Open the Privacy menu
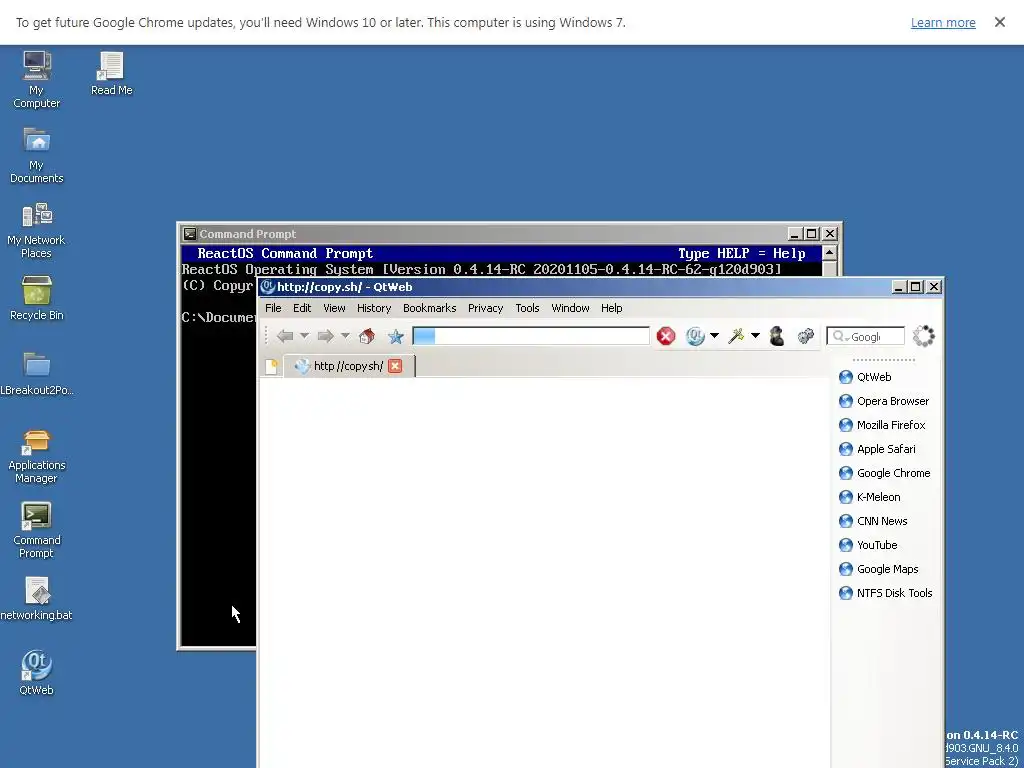Image resolution: width=1024 pixels, height=768 pixels. (x=485, y=308)
